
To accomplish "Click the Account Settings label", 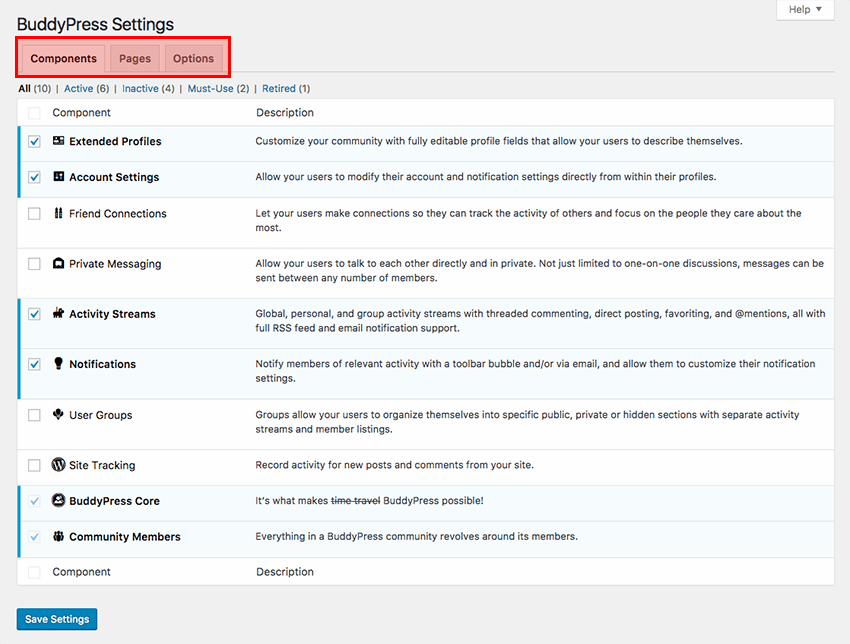I will click(x=114, y=177).
